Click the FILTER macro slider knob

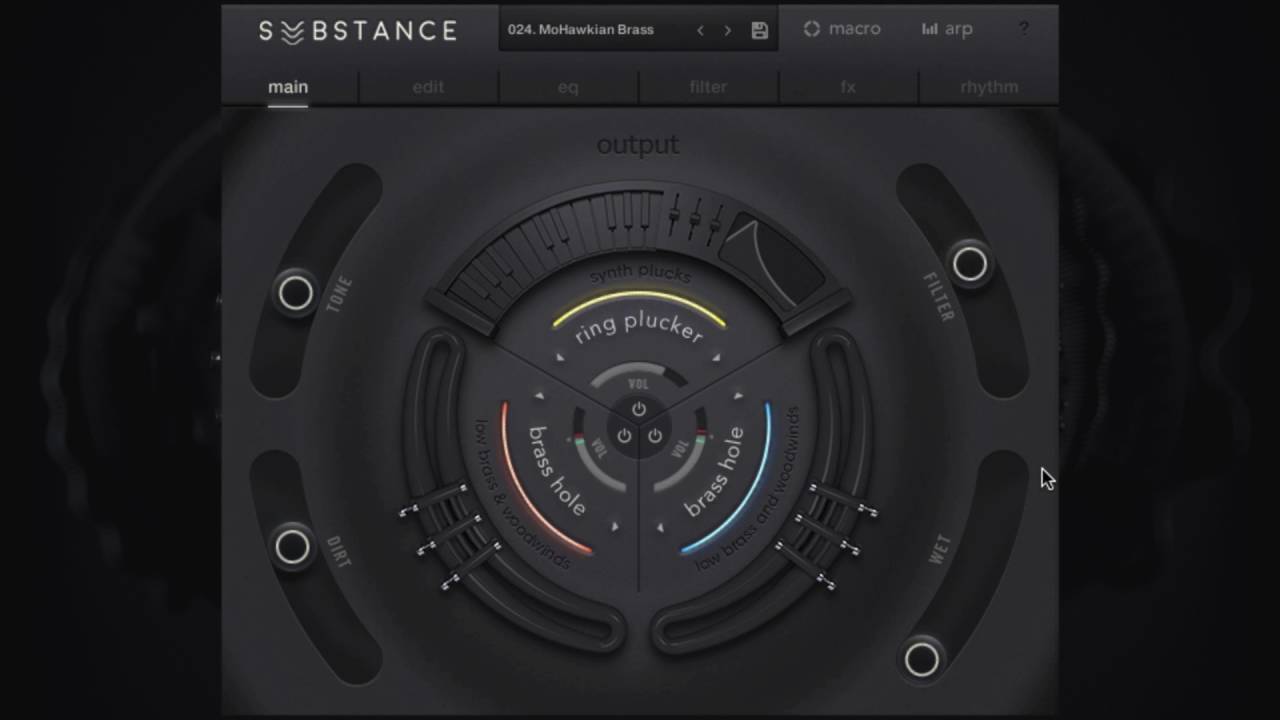coord(970,264)
